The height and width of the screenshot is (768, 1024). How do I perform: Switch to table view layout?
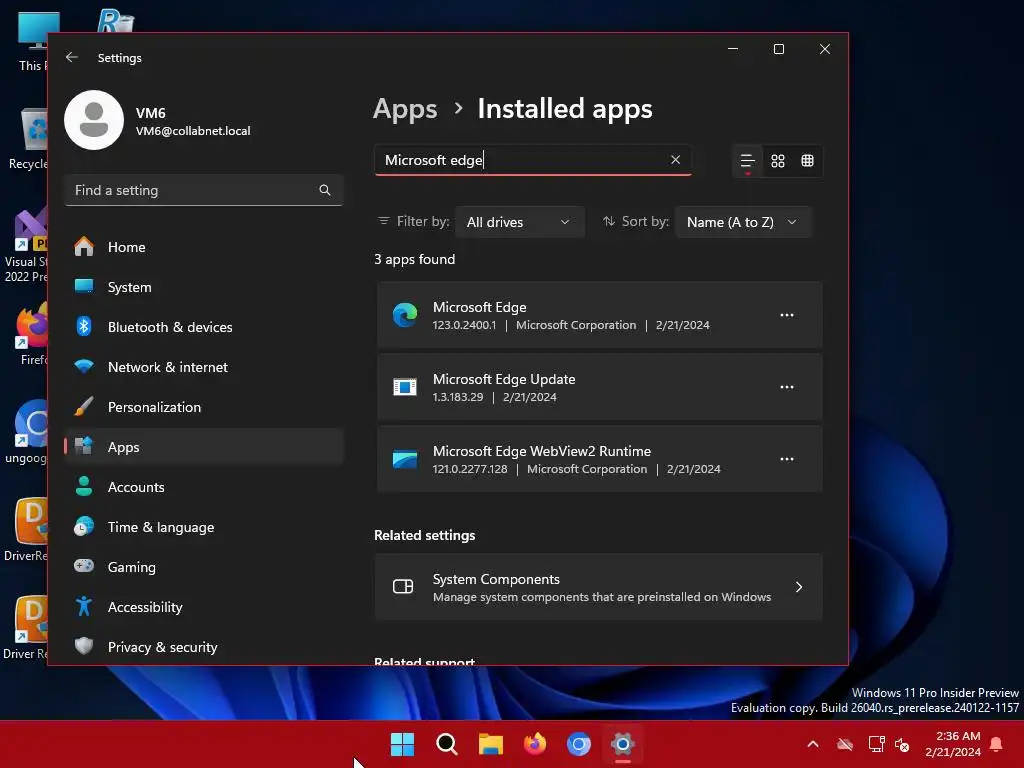[x=808, y=161]
